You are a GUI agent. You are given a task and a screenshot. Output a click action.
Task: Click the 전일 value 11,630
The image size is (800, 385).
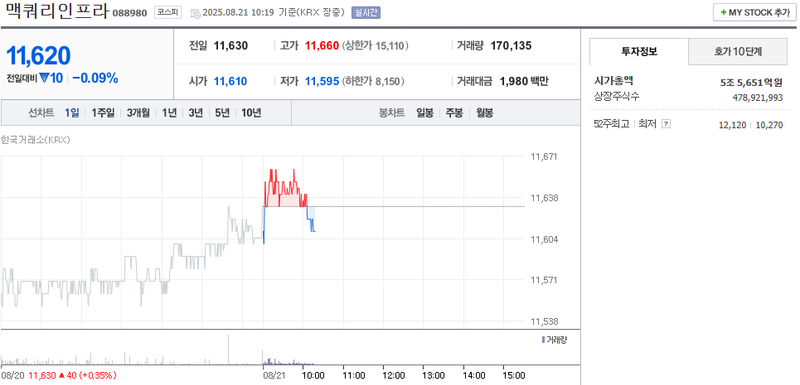click(x=231, y=46)
